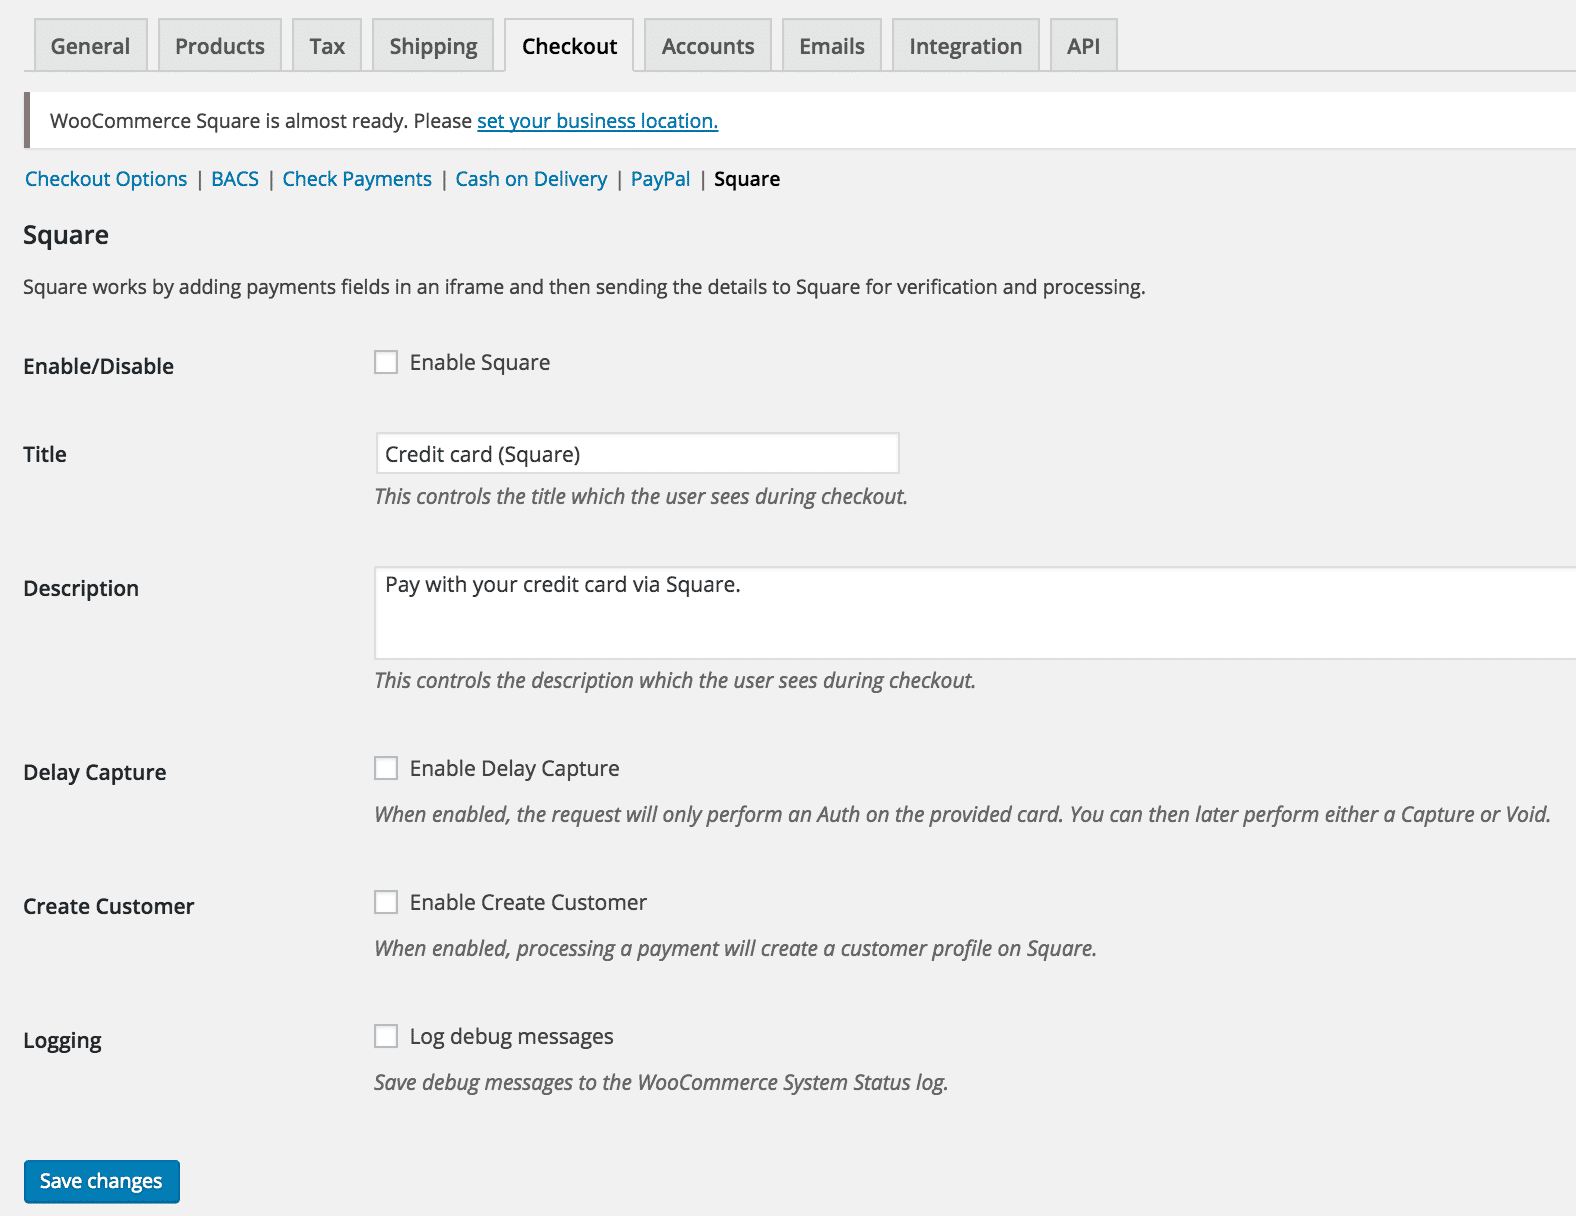1576x1216 pixels.
Task: Open the Tax tab
Action: coord(327,46)
